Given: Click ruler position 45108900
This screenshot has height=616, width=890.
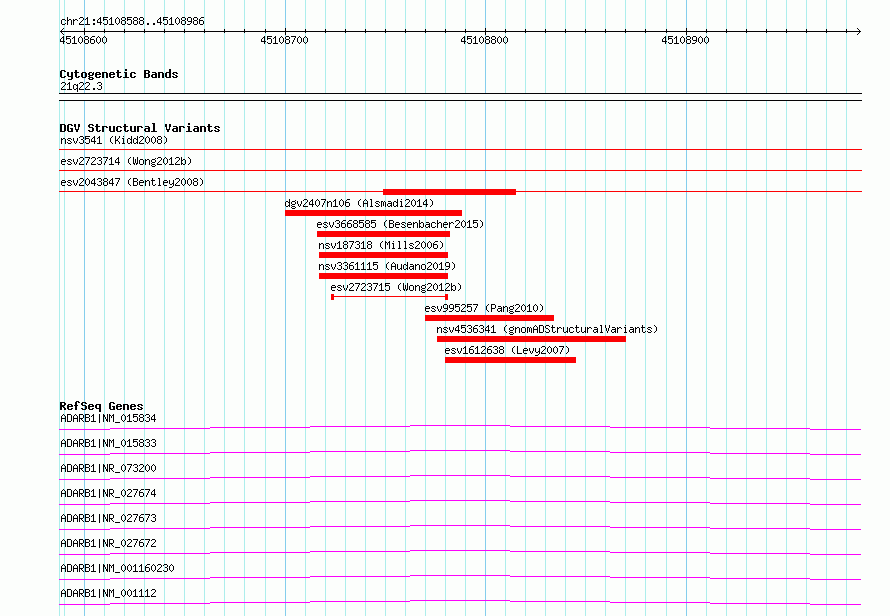Looking at the screenshot, I should click(x=685, y=40).
